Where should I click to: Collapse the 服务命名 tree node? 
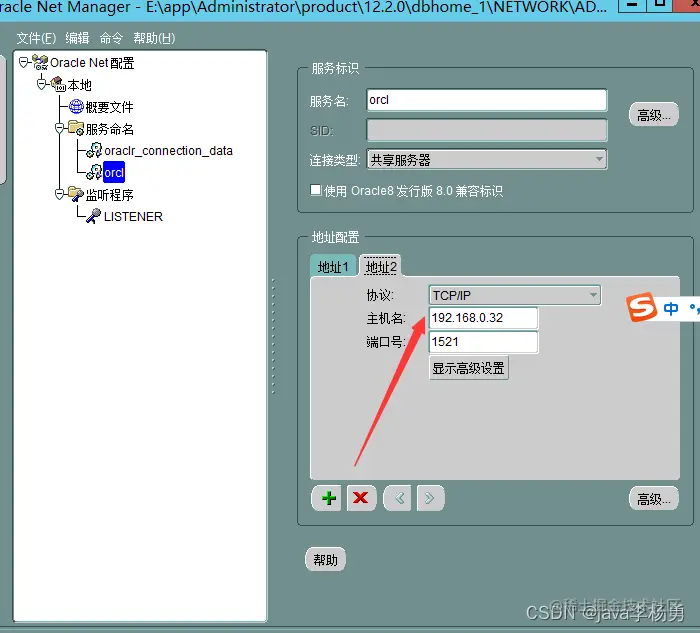[x=59, y=129]
